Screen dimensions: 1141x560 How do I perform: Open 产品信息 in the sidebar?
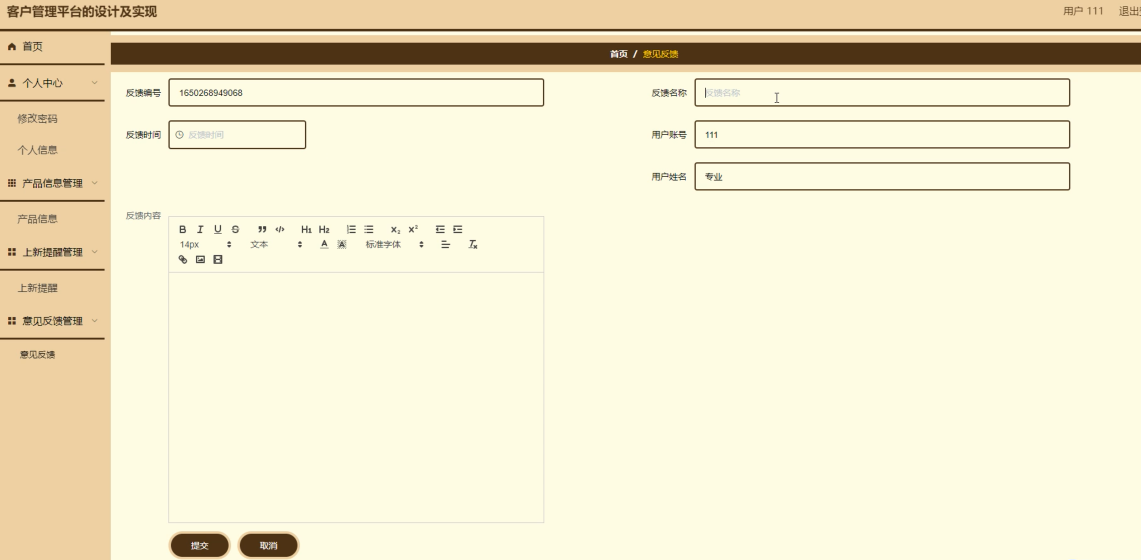point(37,219)
